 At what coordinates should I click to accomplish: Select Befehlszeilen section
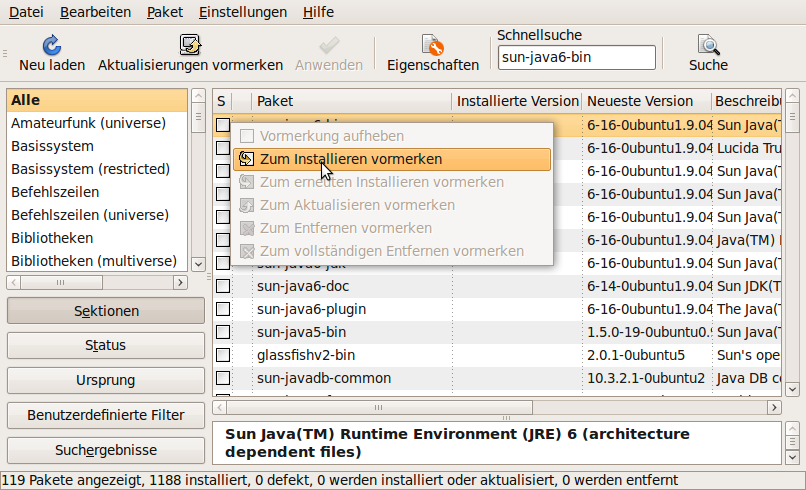coord(97,192)
